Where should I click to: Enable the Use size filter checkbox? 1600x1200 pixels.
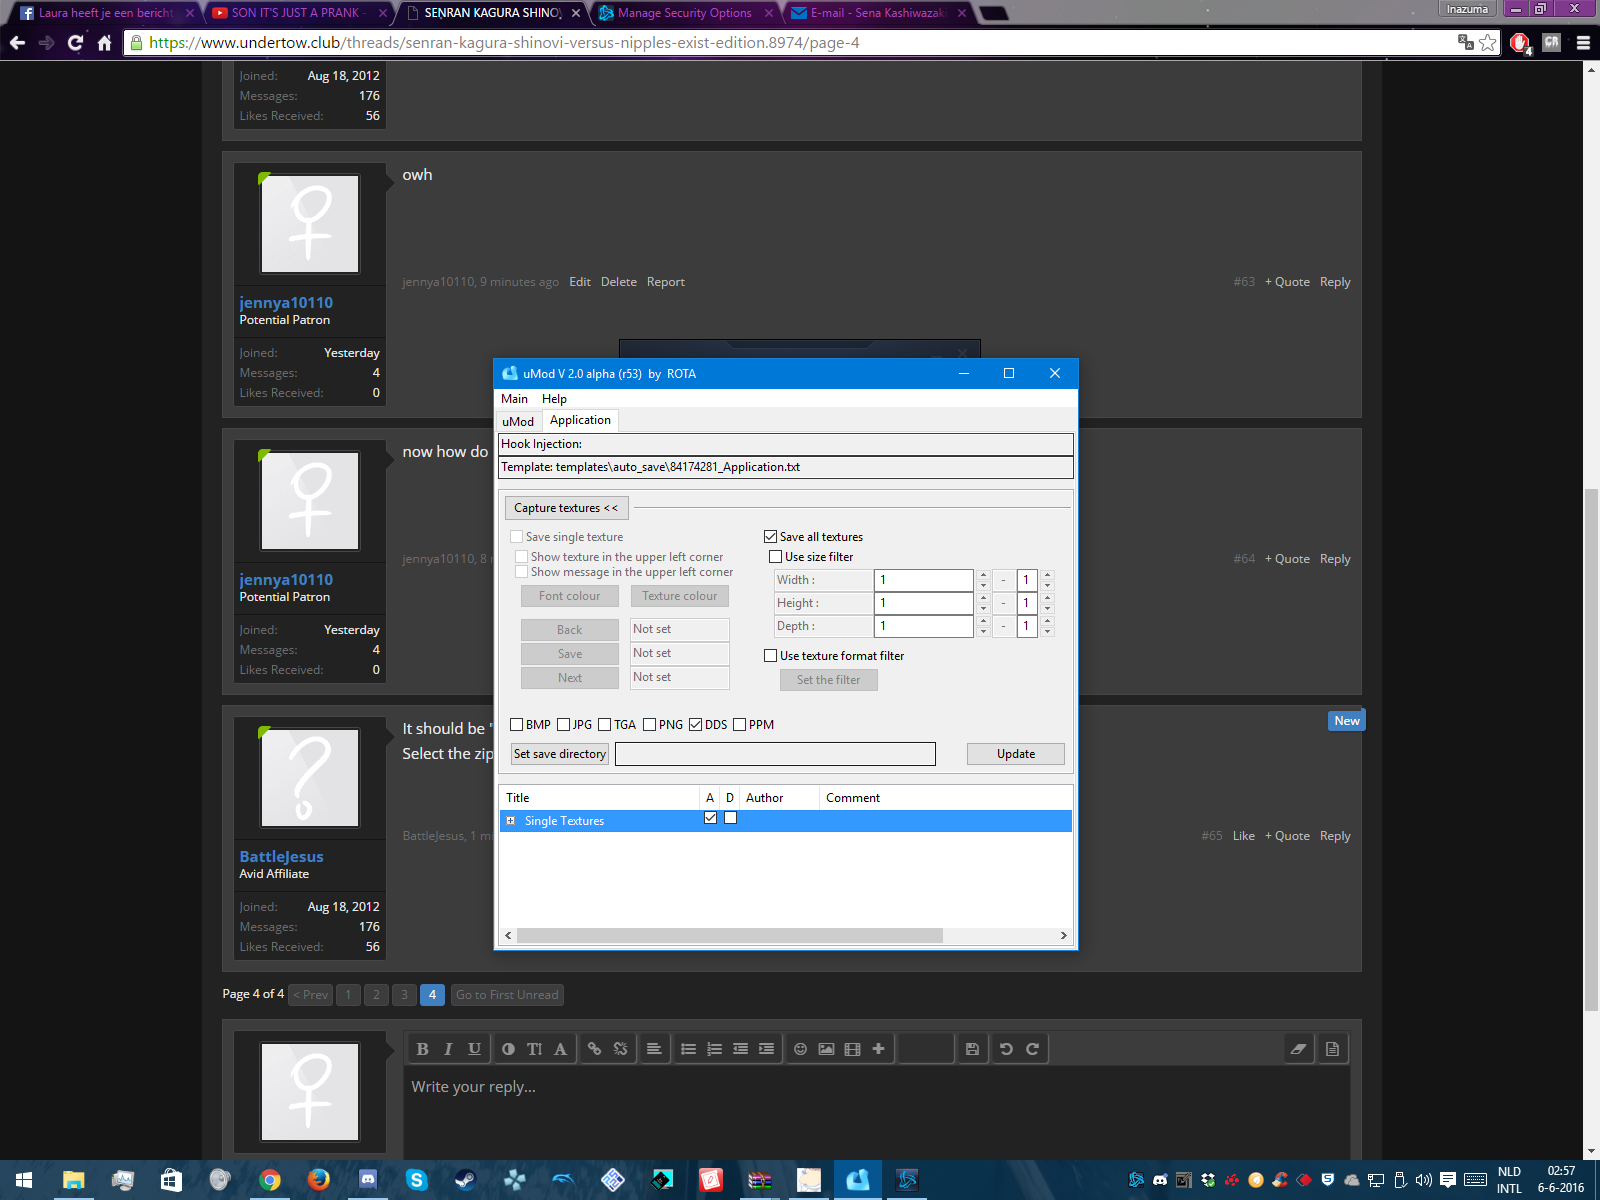(775, 557)
